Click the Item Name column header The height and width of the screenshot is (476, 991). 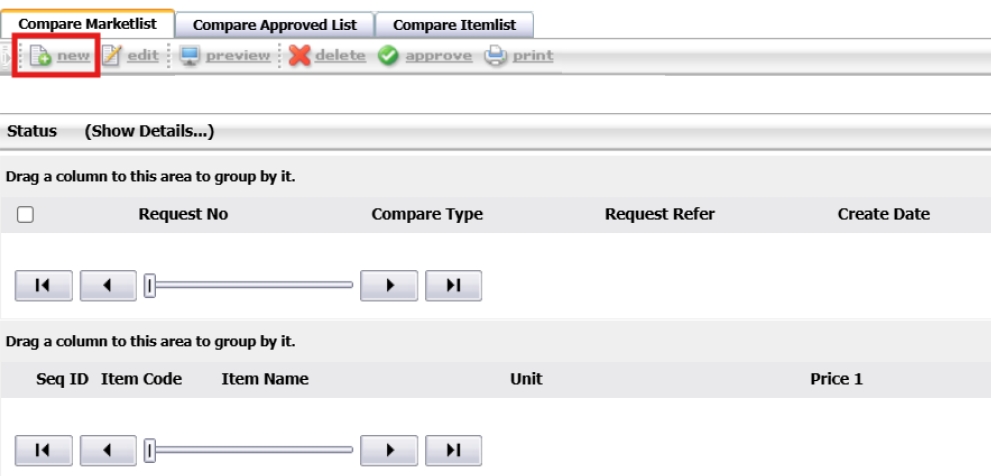coord(265,379)
